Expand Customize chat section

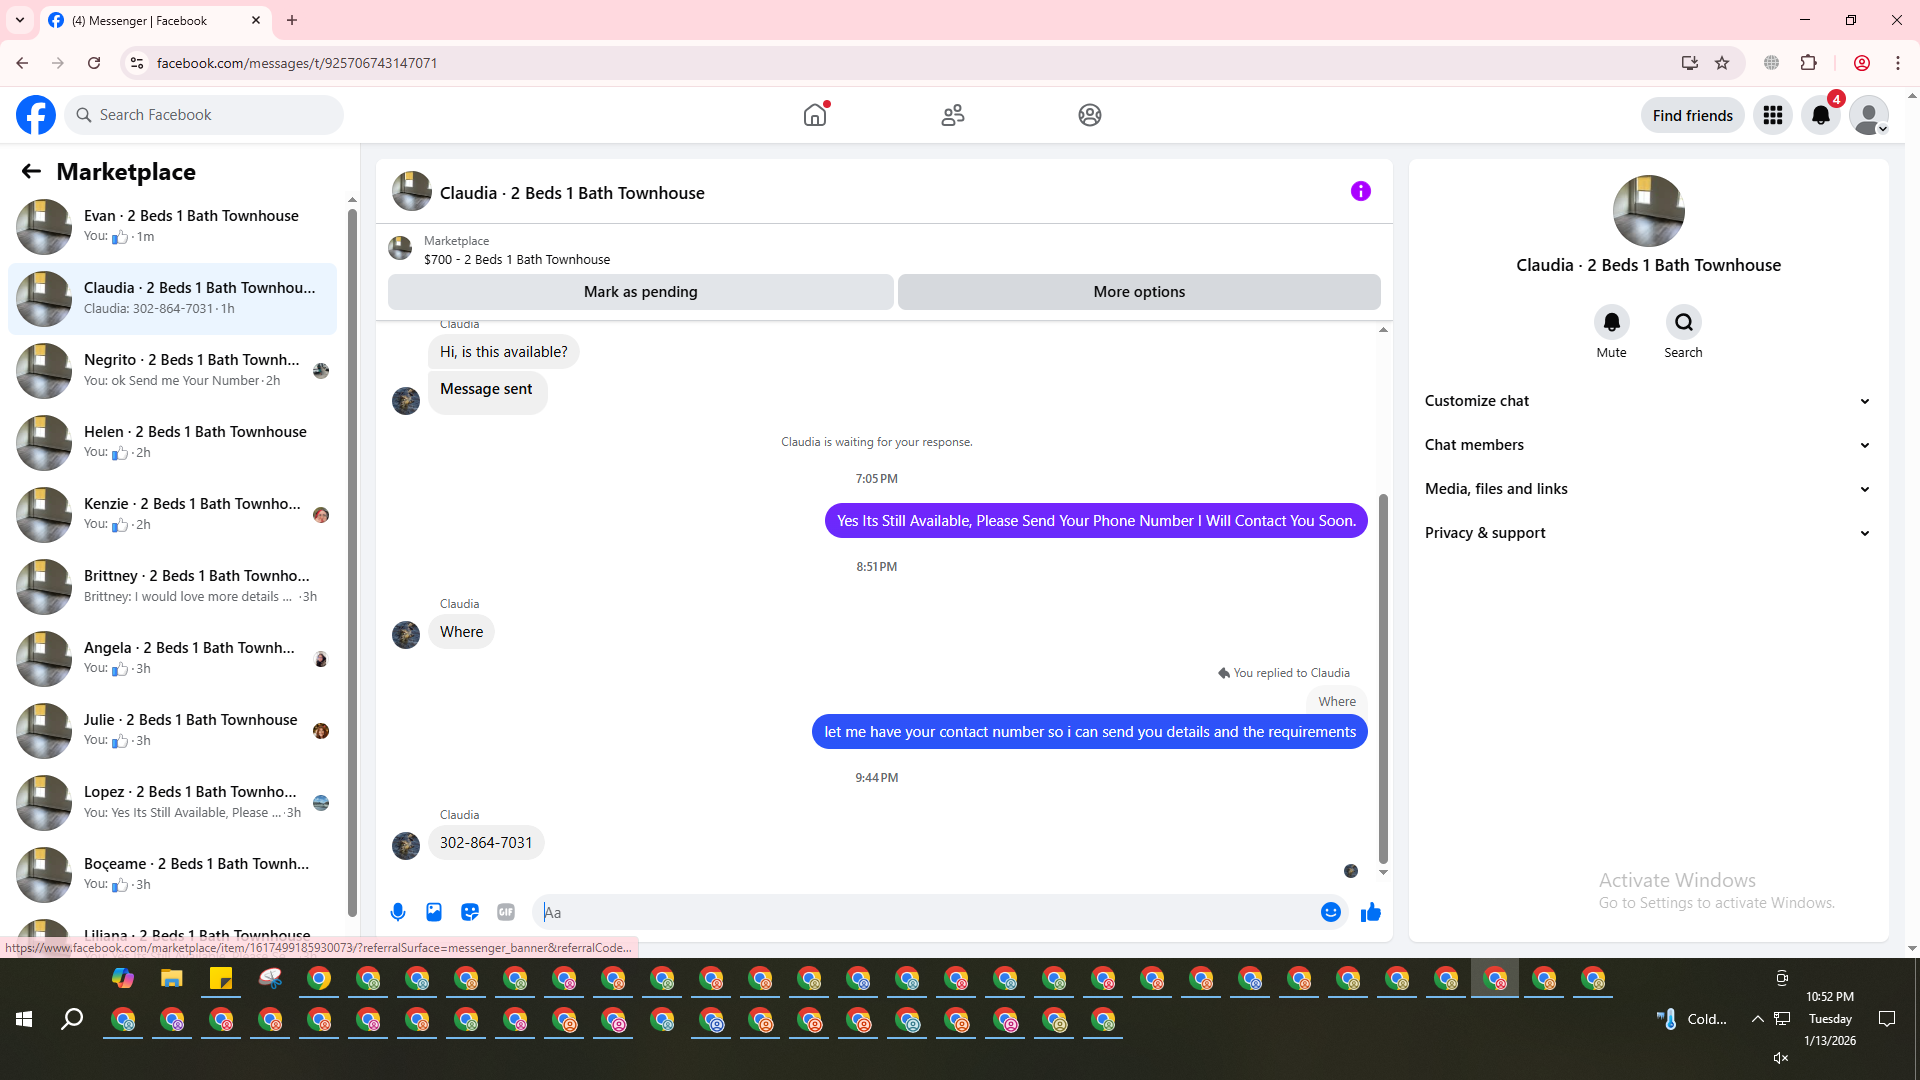[1647, 401]
